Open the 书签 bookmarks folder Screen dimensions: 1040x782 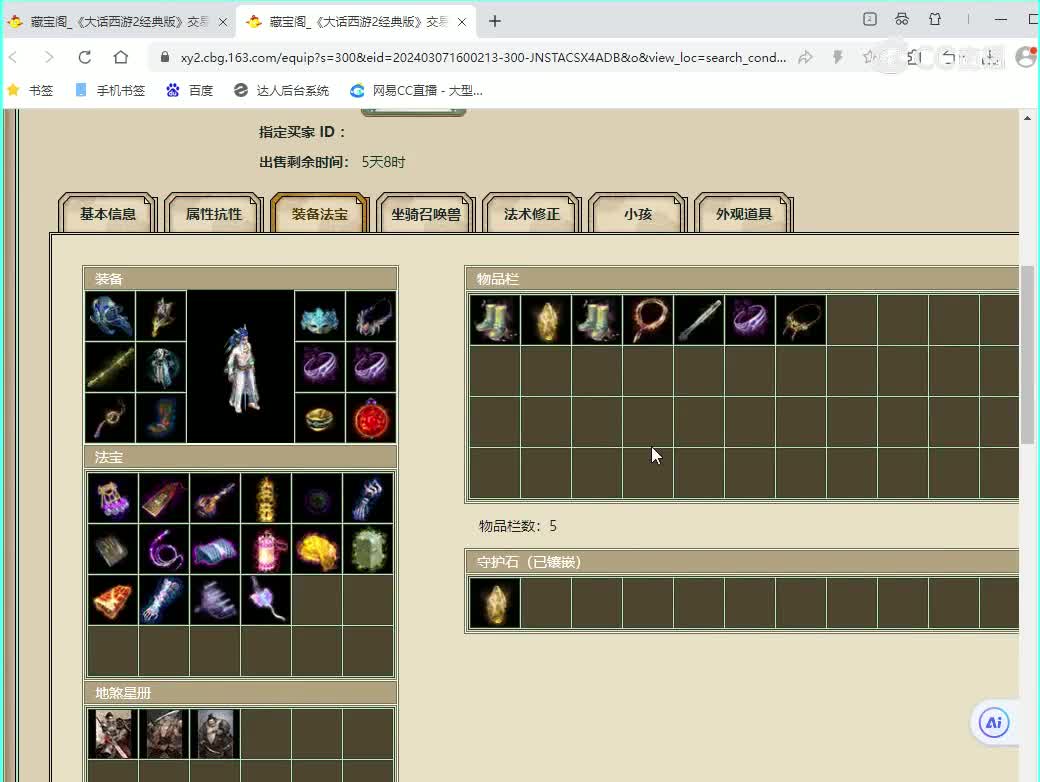(x=31, y=90)
